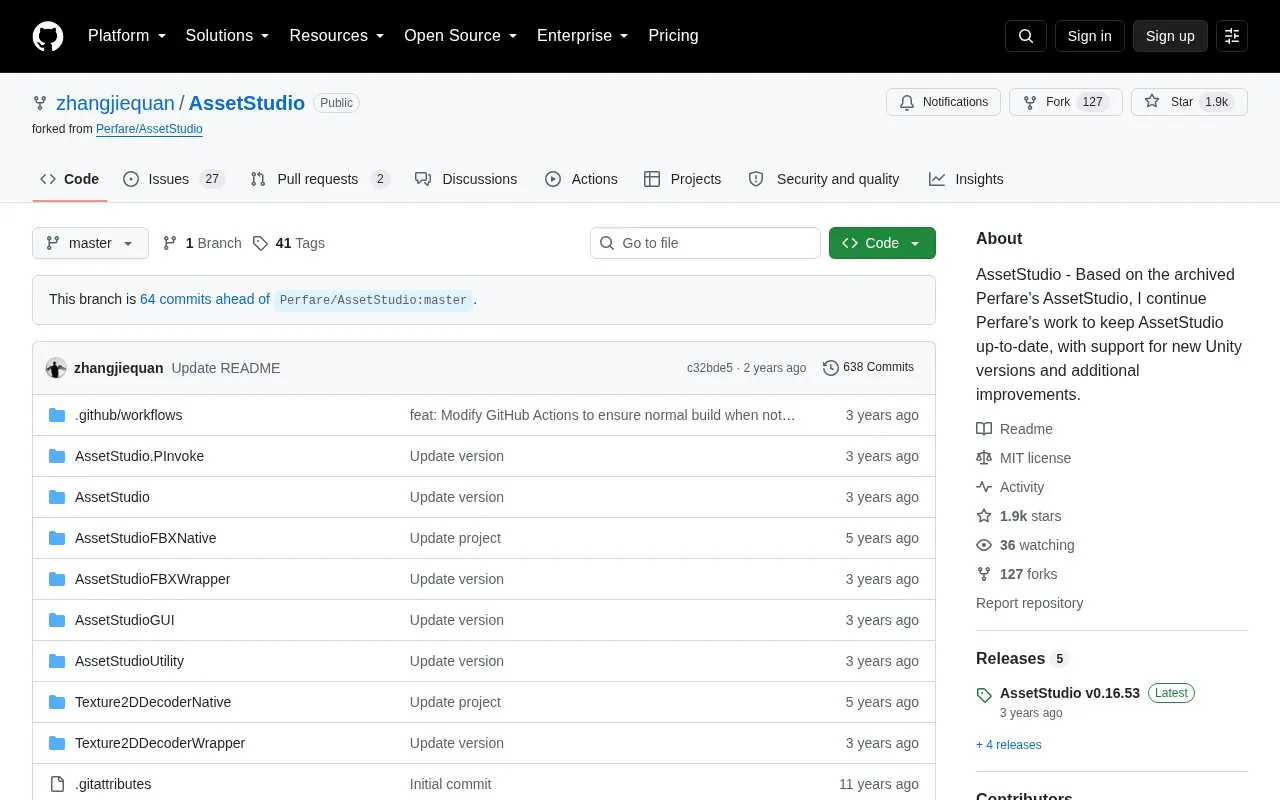Switch to the Pull requests tab
This screenshot has height=800, width=1280.
pos(320,179)
